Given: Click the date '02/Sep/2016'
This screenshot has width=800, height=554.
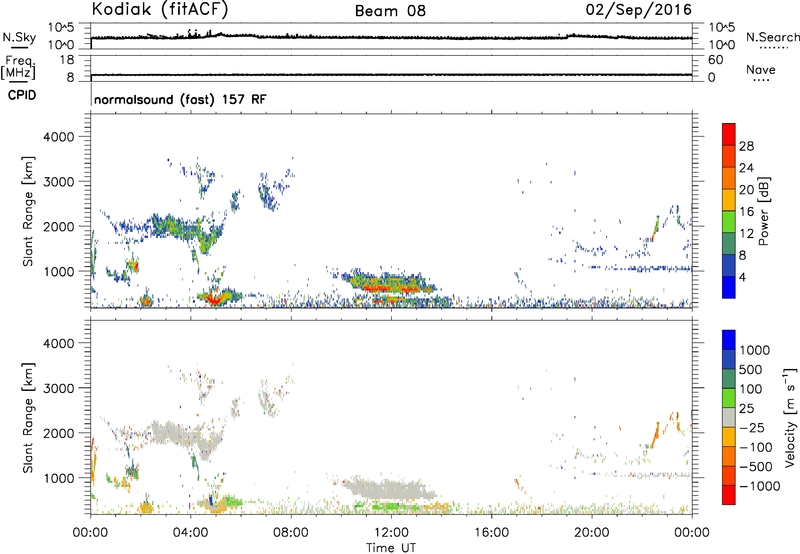Looking at the screenshot, I should click(639, 10).
